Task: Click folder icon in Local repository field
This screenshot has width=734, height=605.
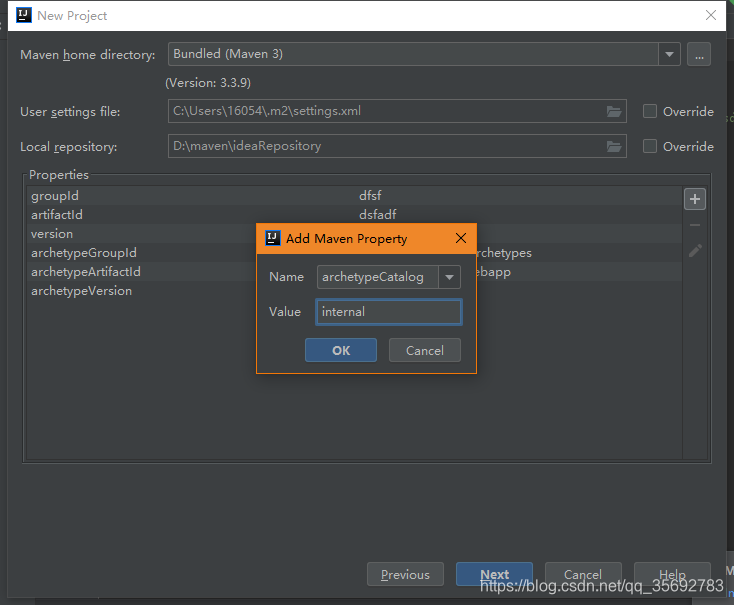Action: pyautogui.click(x=614, y=147)
